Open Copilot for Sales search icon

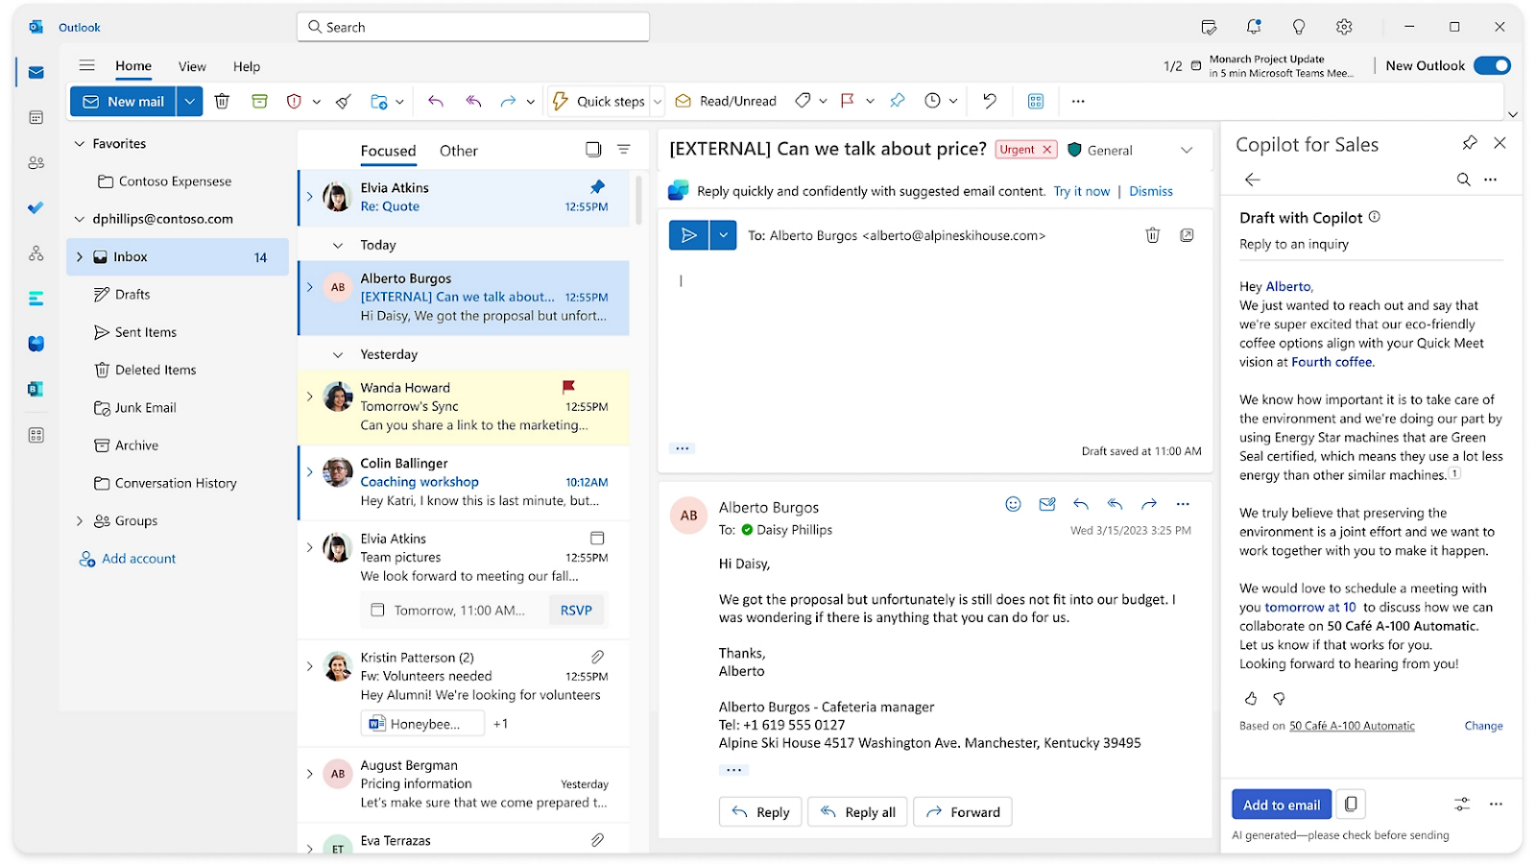click(x=1462, y=179)
